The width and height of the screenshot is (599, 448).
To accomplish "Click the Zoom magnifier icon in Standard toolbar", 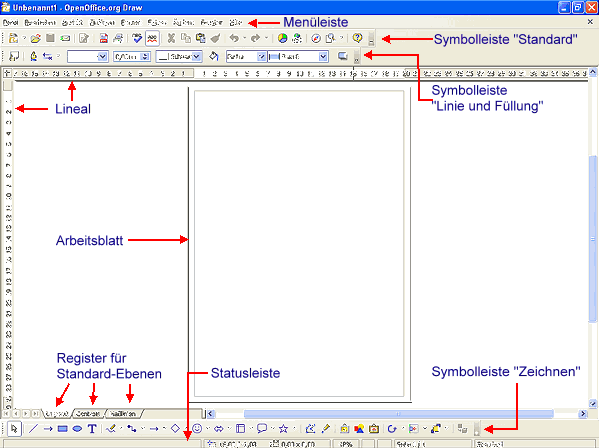I will 330,38.
